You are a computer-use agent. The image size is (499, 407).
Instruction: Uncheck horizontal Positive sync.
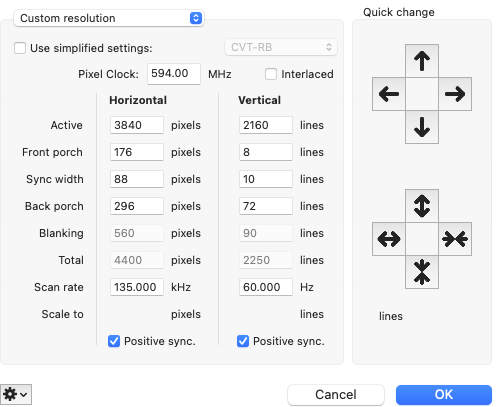(114, 341)
